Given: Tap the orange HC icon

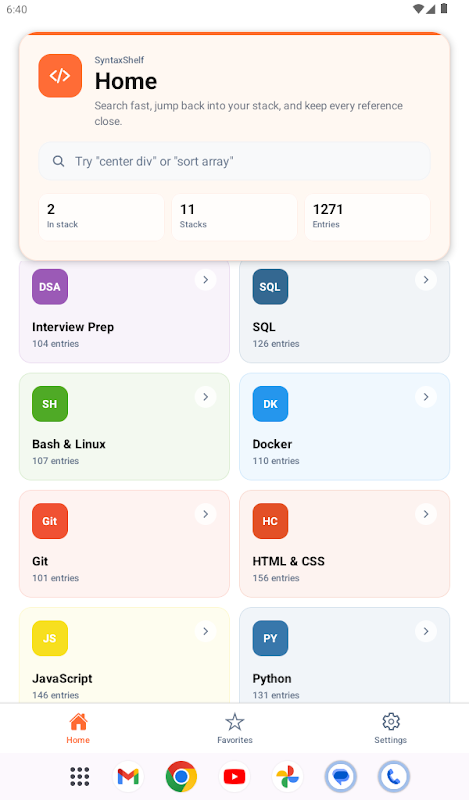Looking at the screenshot, I should coord(270,521).
